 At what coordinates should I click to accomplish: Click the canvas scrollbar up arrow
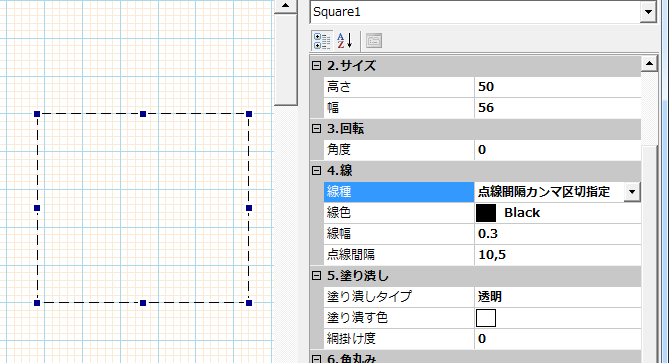[285, 6]
